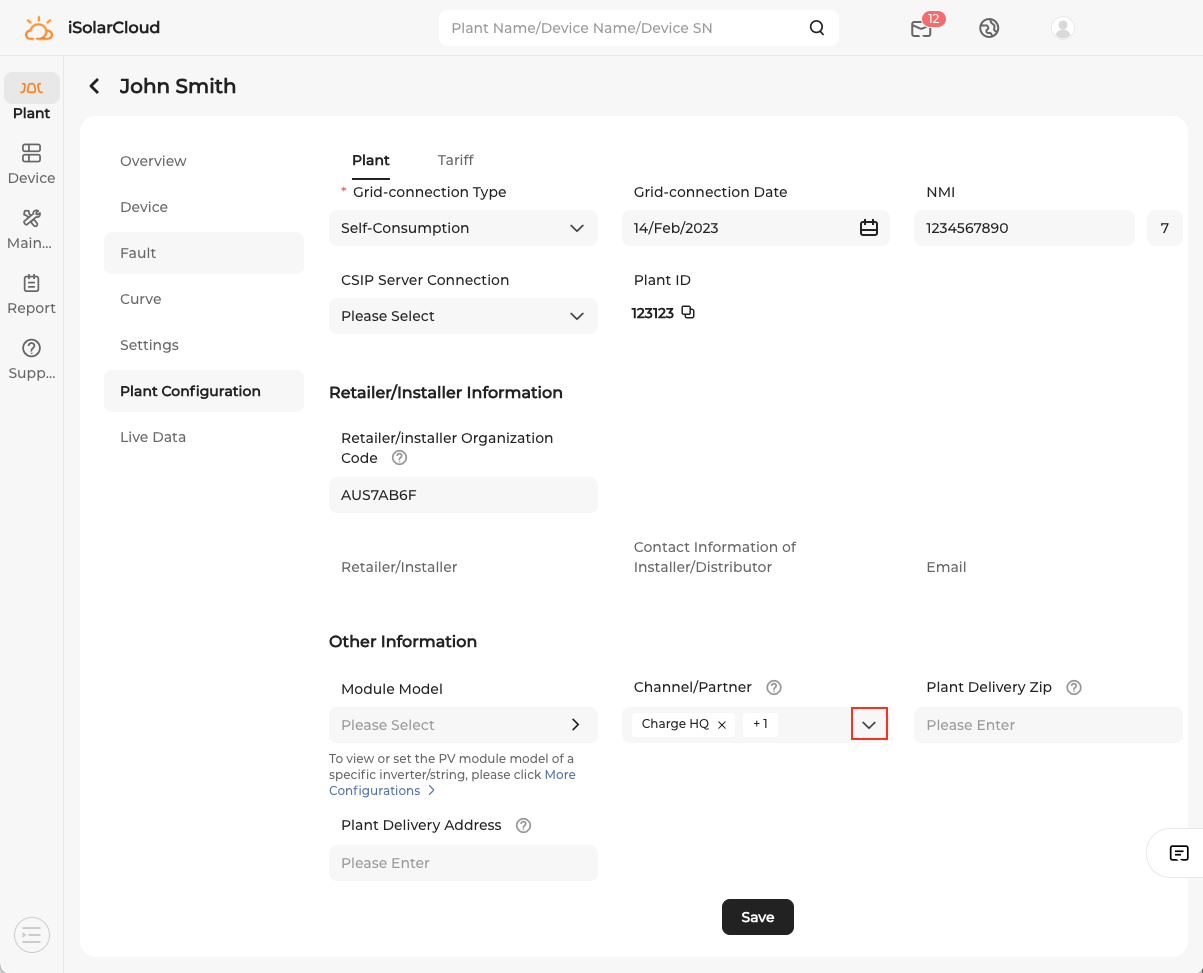Click the globe language icon
The width and height of the screenshot is (1203, 973).
pos(989,28)
